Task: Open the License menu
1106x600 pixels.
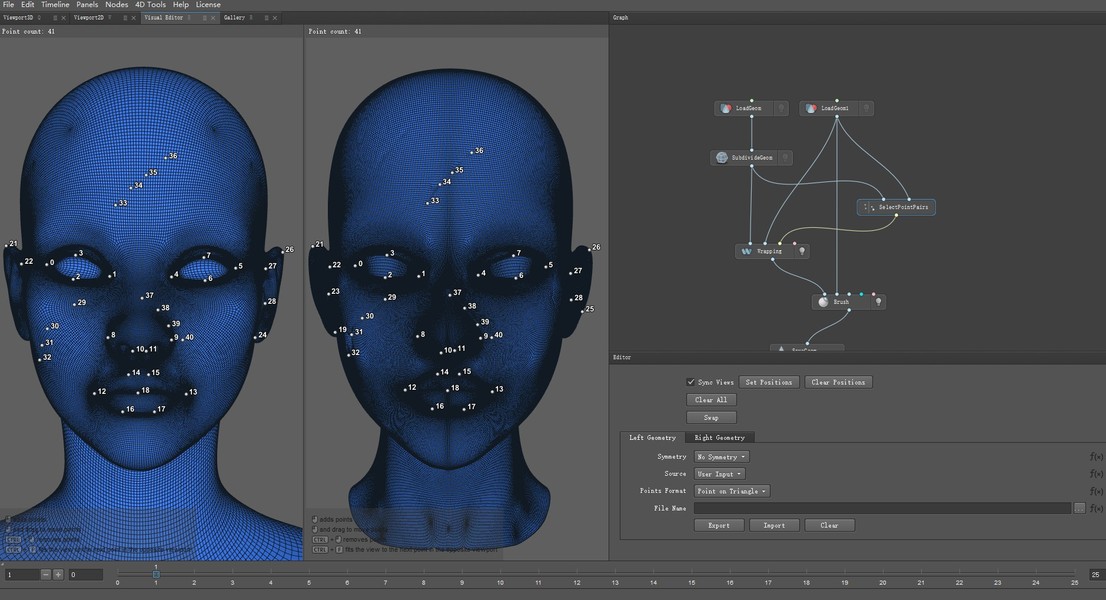Action: pos(208,4)
